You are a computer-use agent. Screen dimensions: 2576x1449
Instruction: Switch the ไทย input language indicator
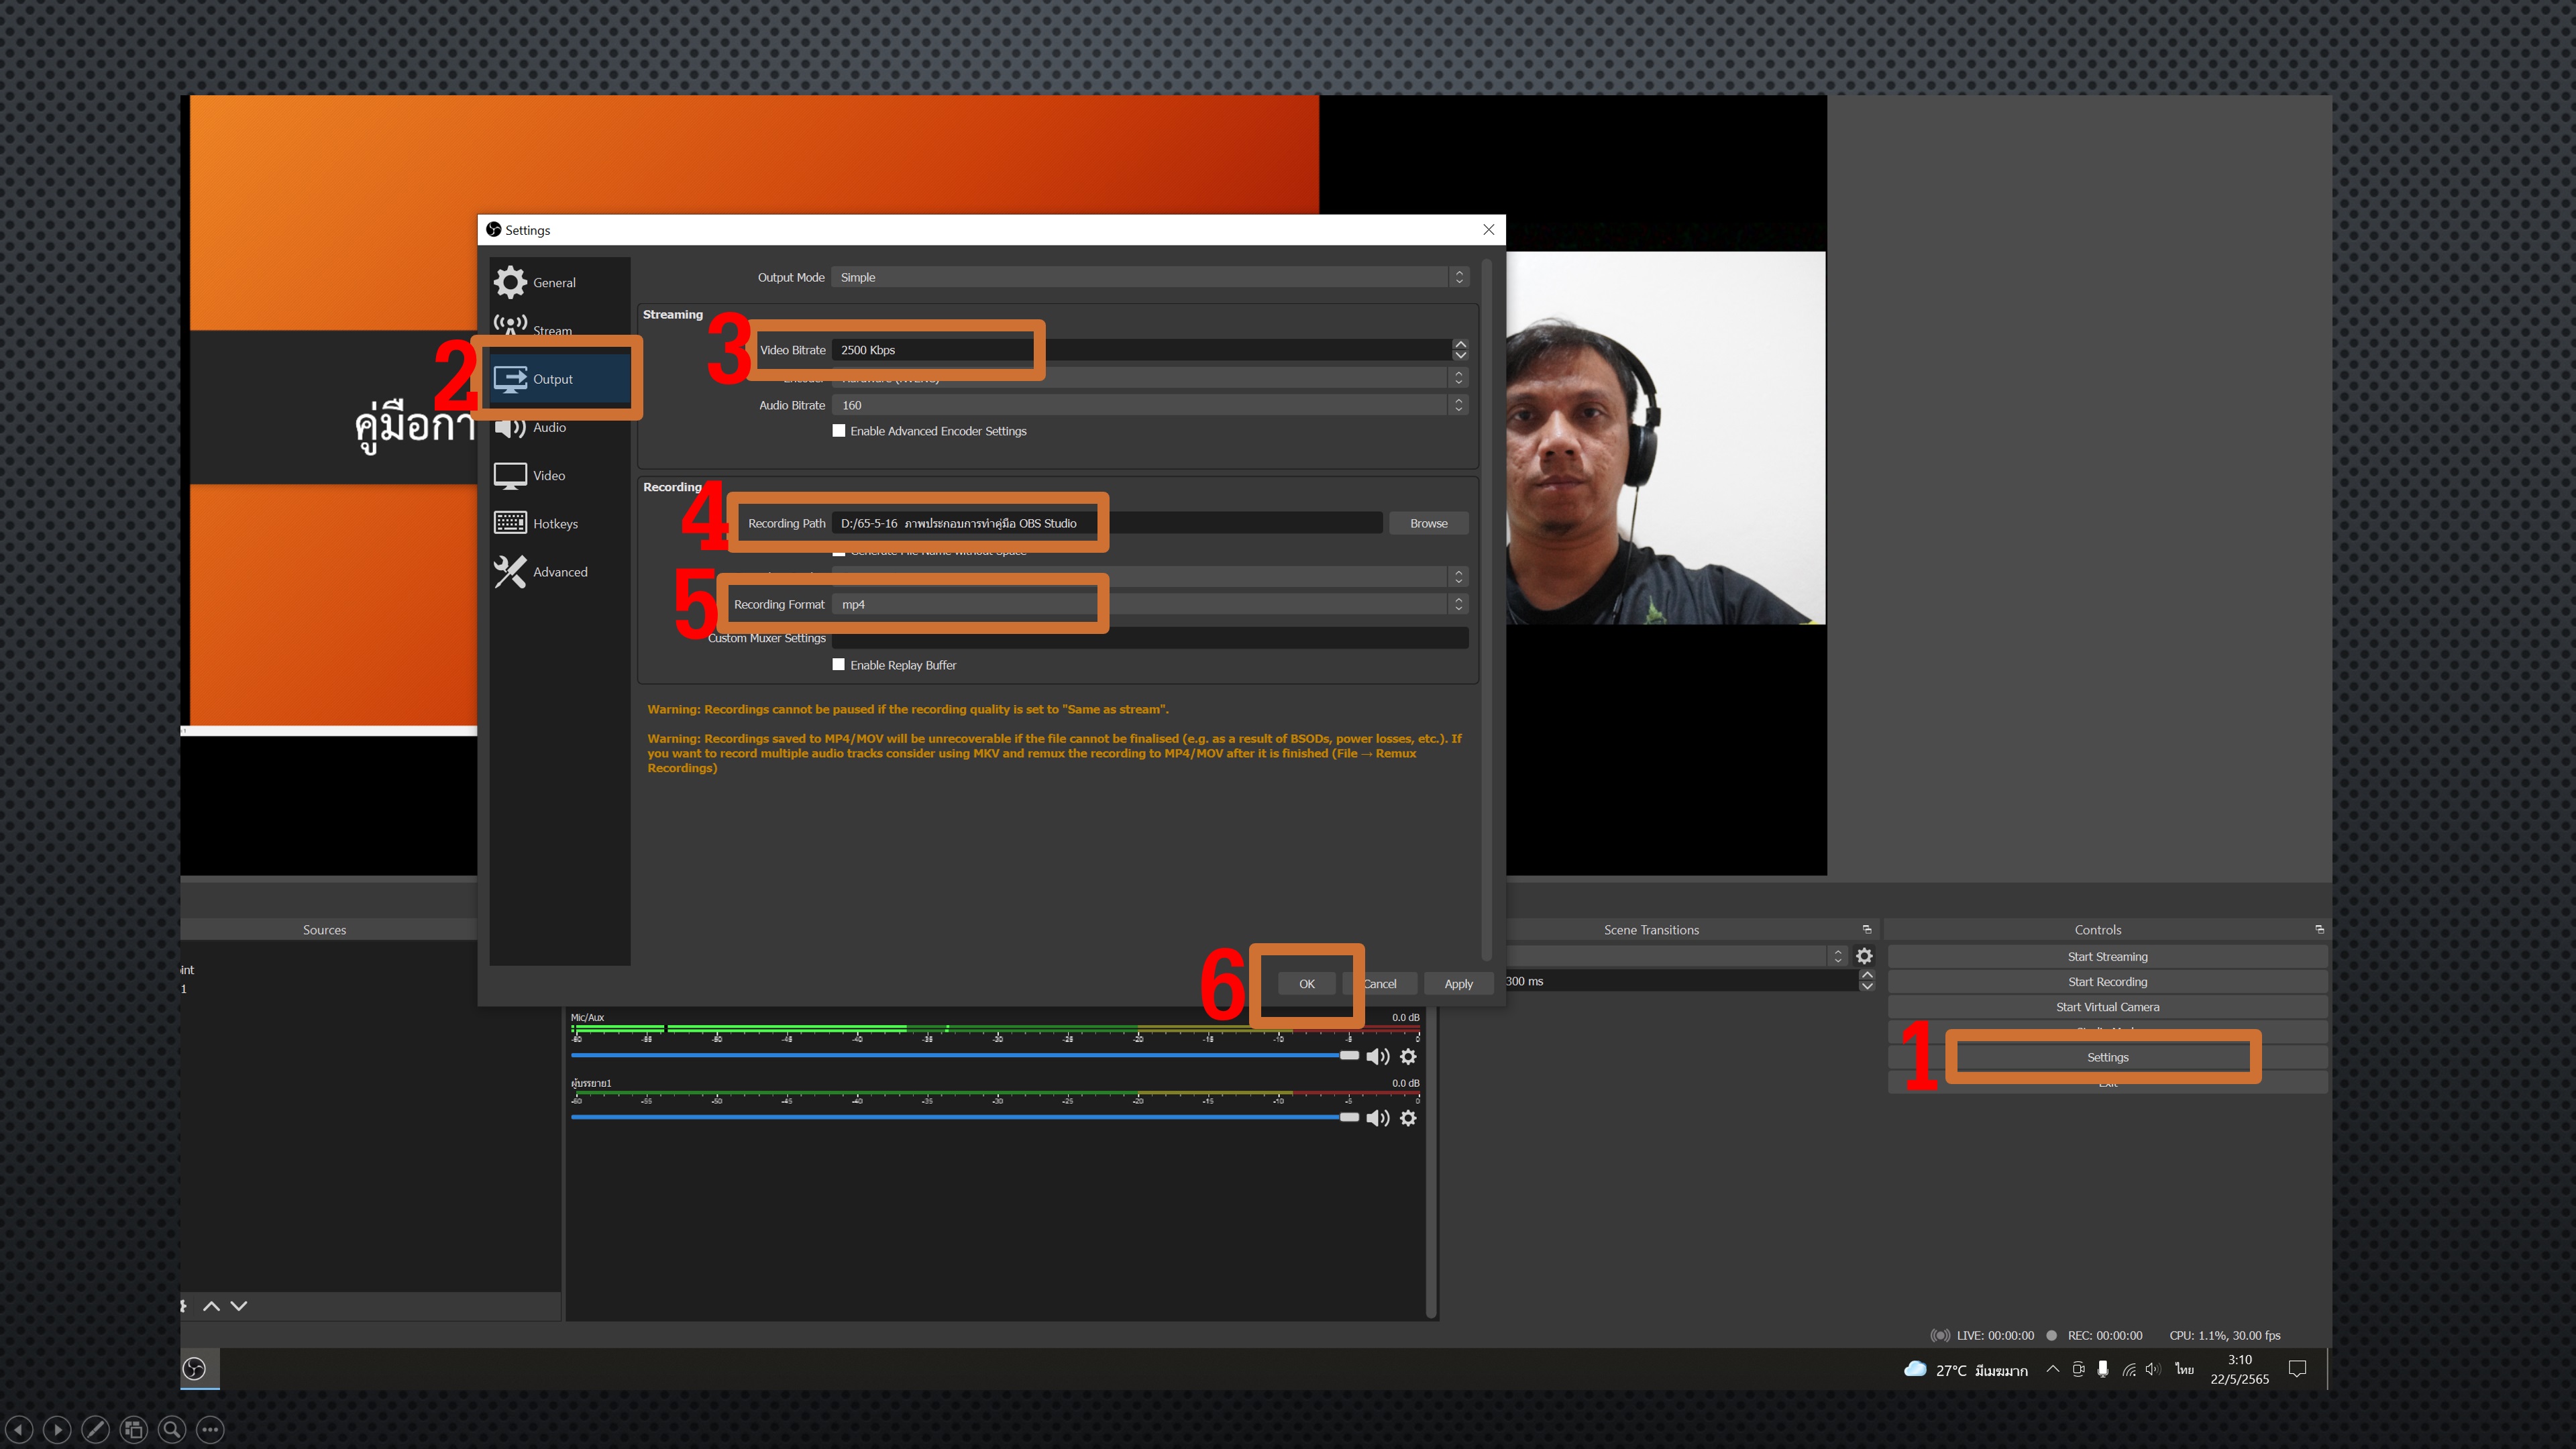point(2184,1369)
